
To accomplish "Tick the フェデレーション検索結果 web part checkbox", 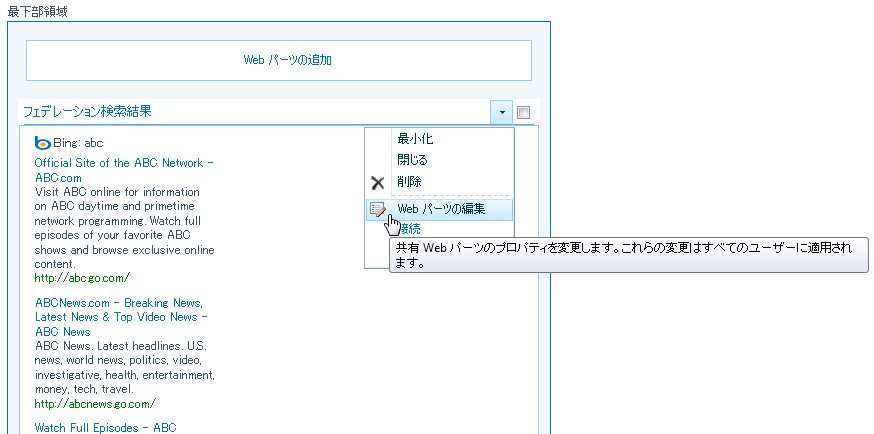I will point(523,113).
